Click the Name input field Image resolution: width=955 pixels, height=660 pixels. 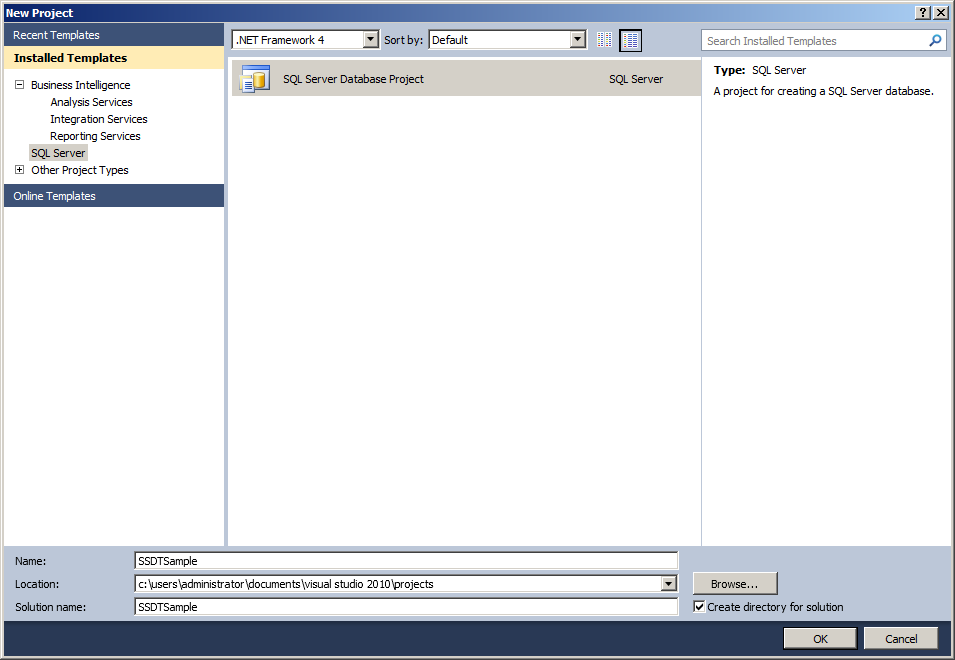point(405,561)
